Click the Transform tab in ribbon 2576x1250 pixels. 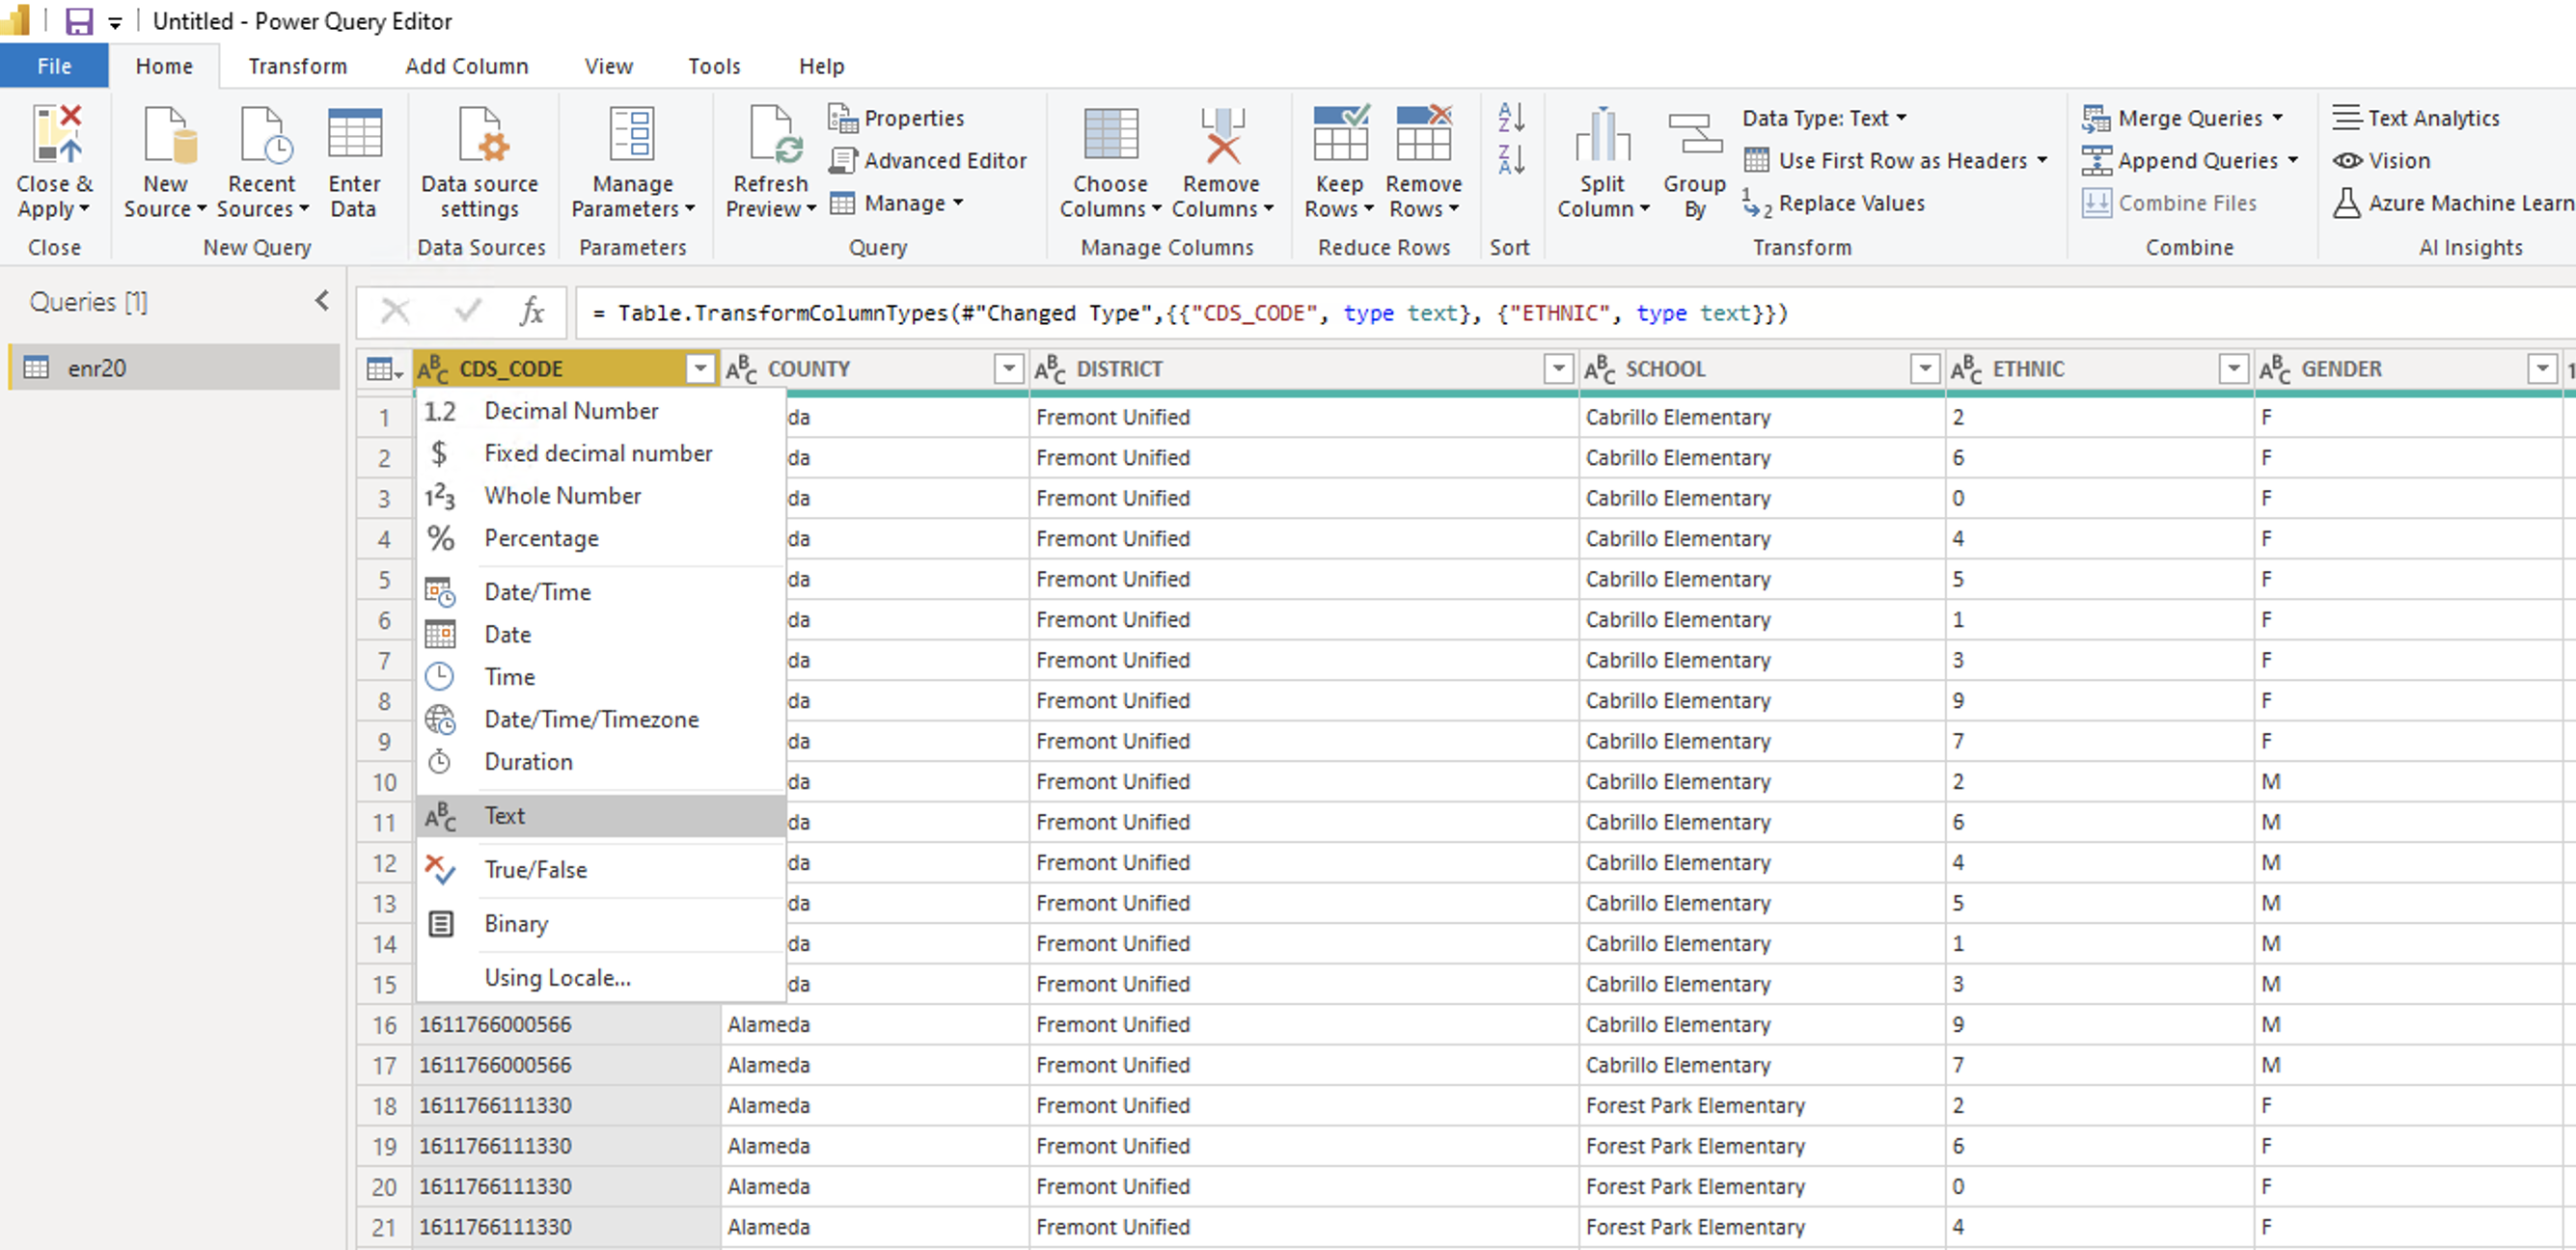tap(297, 66)
